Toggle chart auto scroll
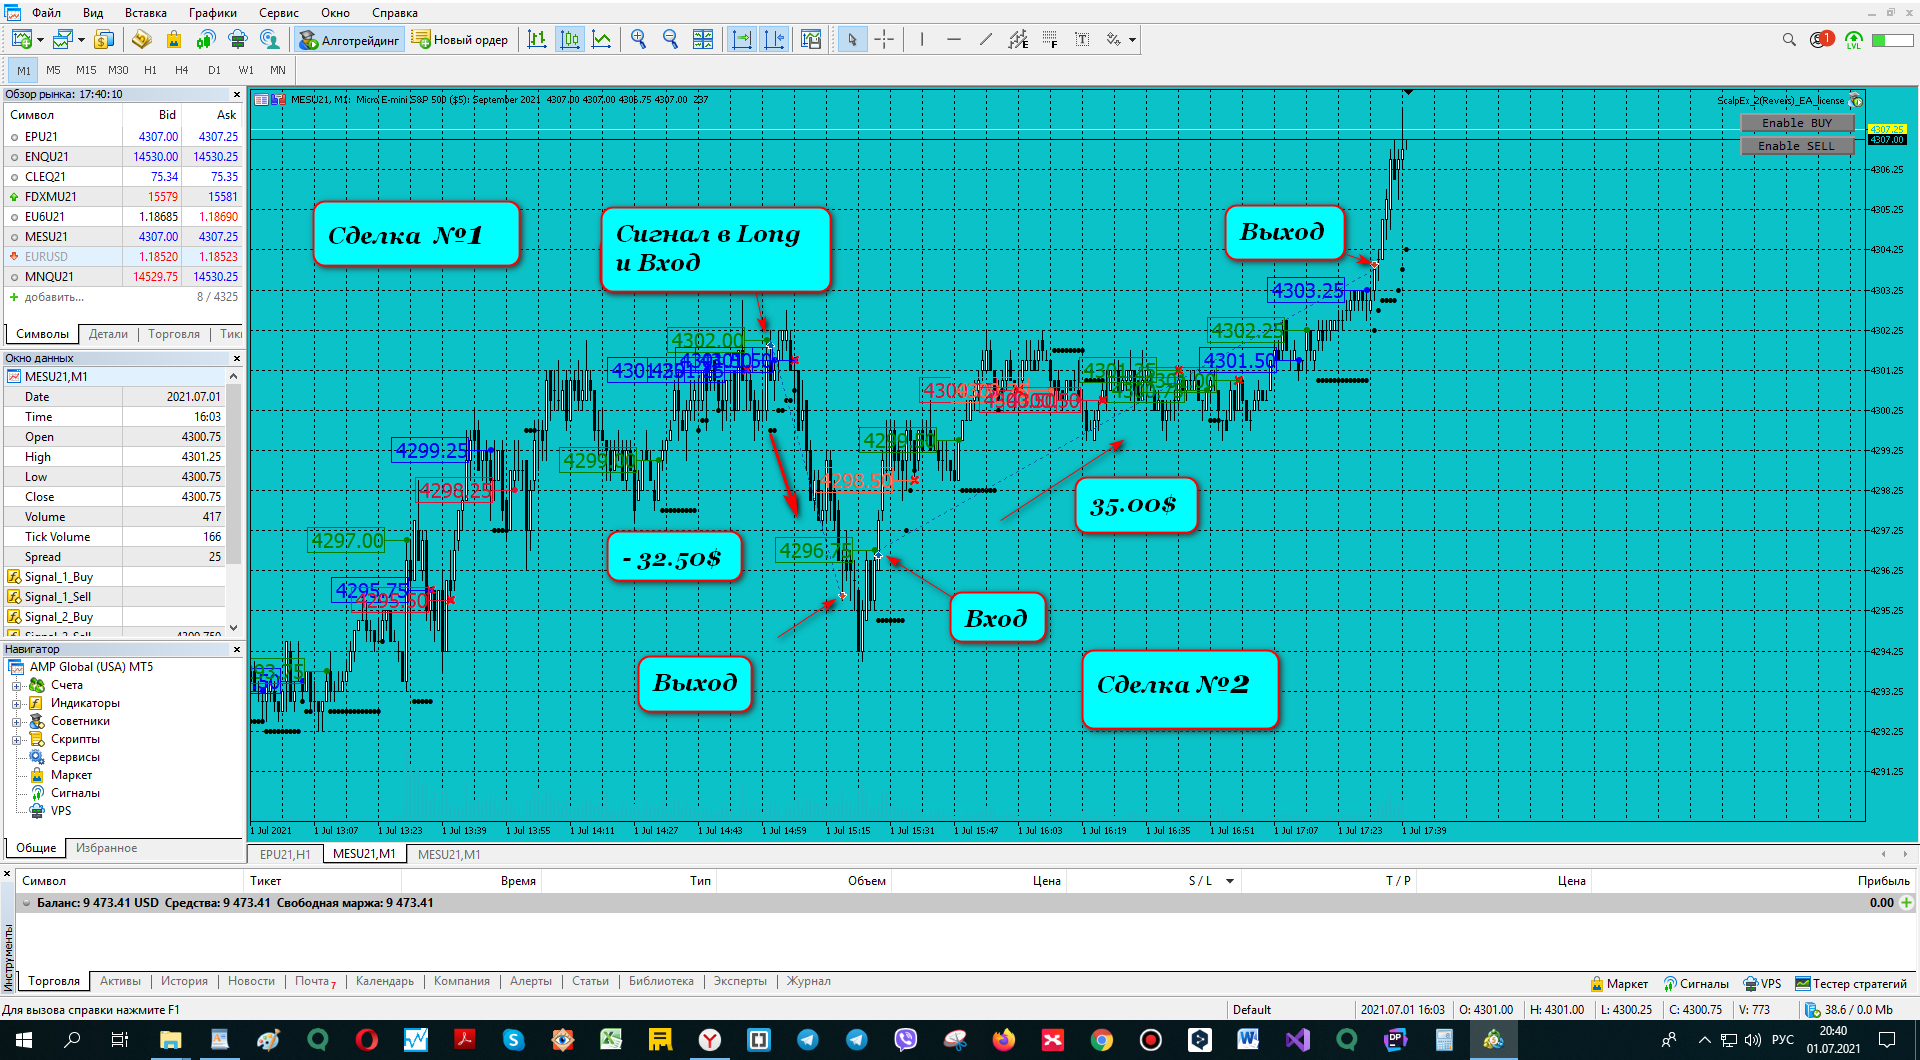Image resolution: width=1920 pixels, height=1060 pixels. coord(742,39)
